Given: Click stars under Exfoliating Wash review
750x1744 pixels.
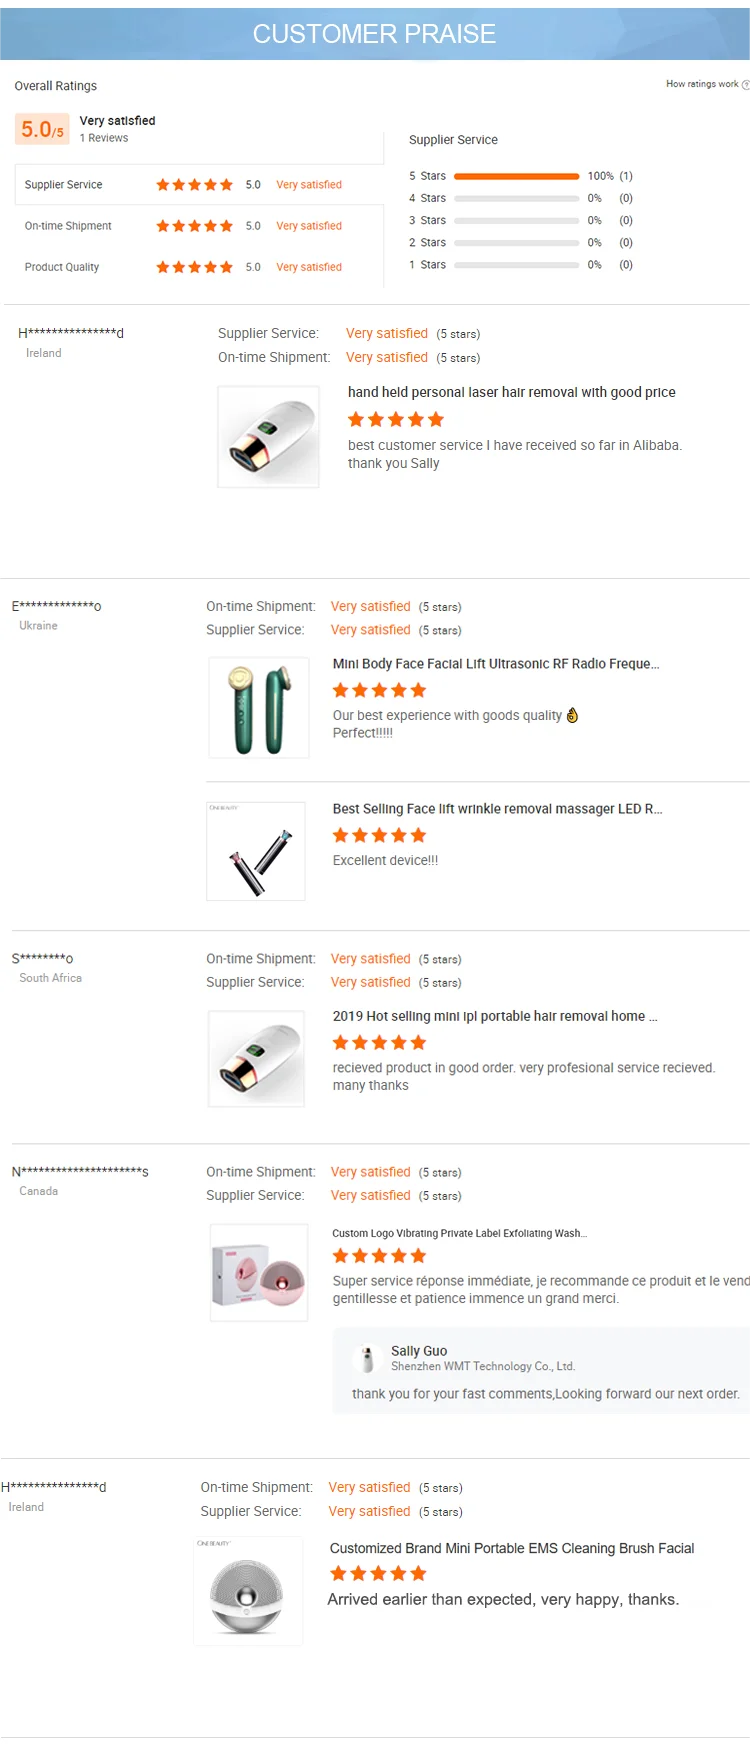Looking at the screenshot, I should (x=379, y=1256).
